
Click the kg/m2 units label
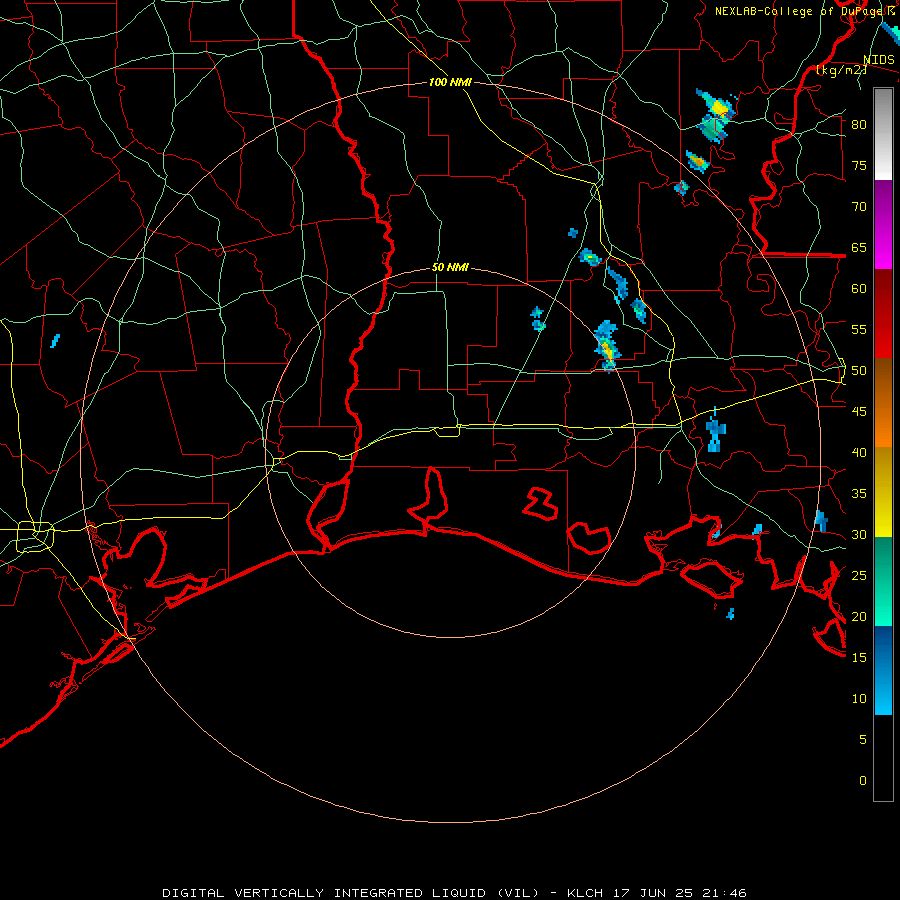pyautogui.click(x=841, y=70)
